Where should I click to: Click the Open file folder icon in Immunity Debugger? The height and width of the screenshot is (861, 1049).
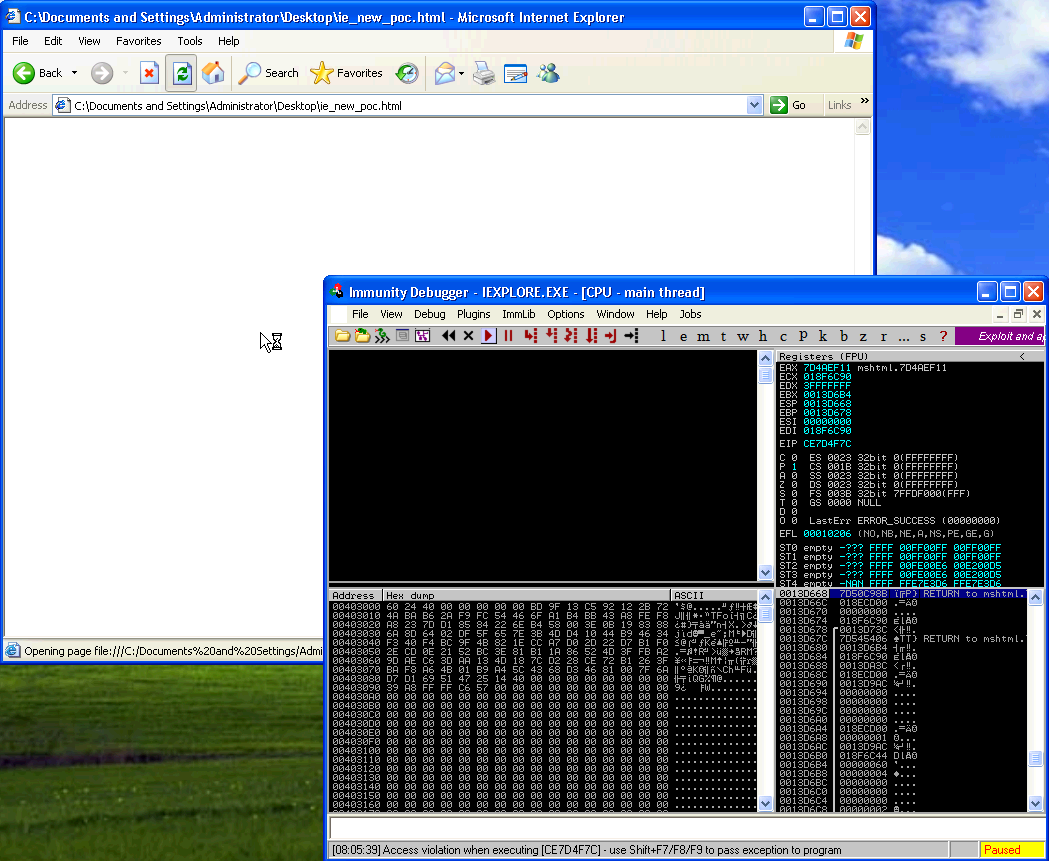click(342, 336)
